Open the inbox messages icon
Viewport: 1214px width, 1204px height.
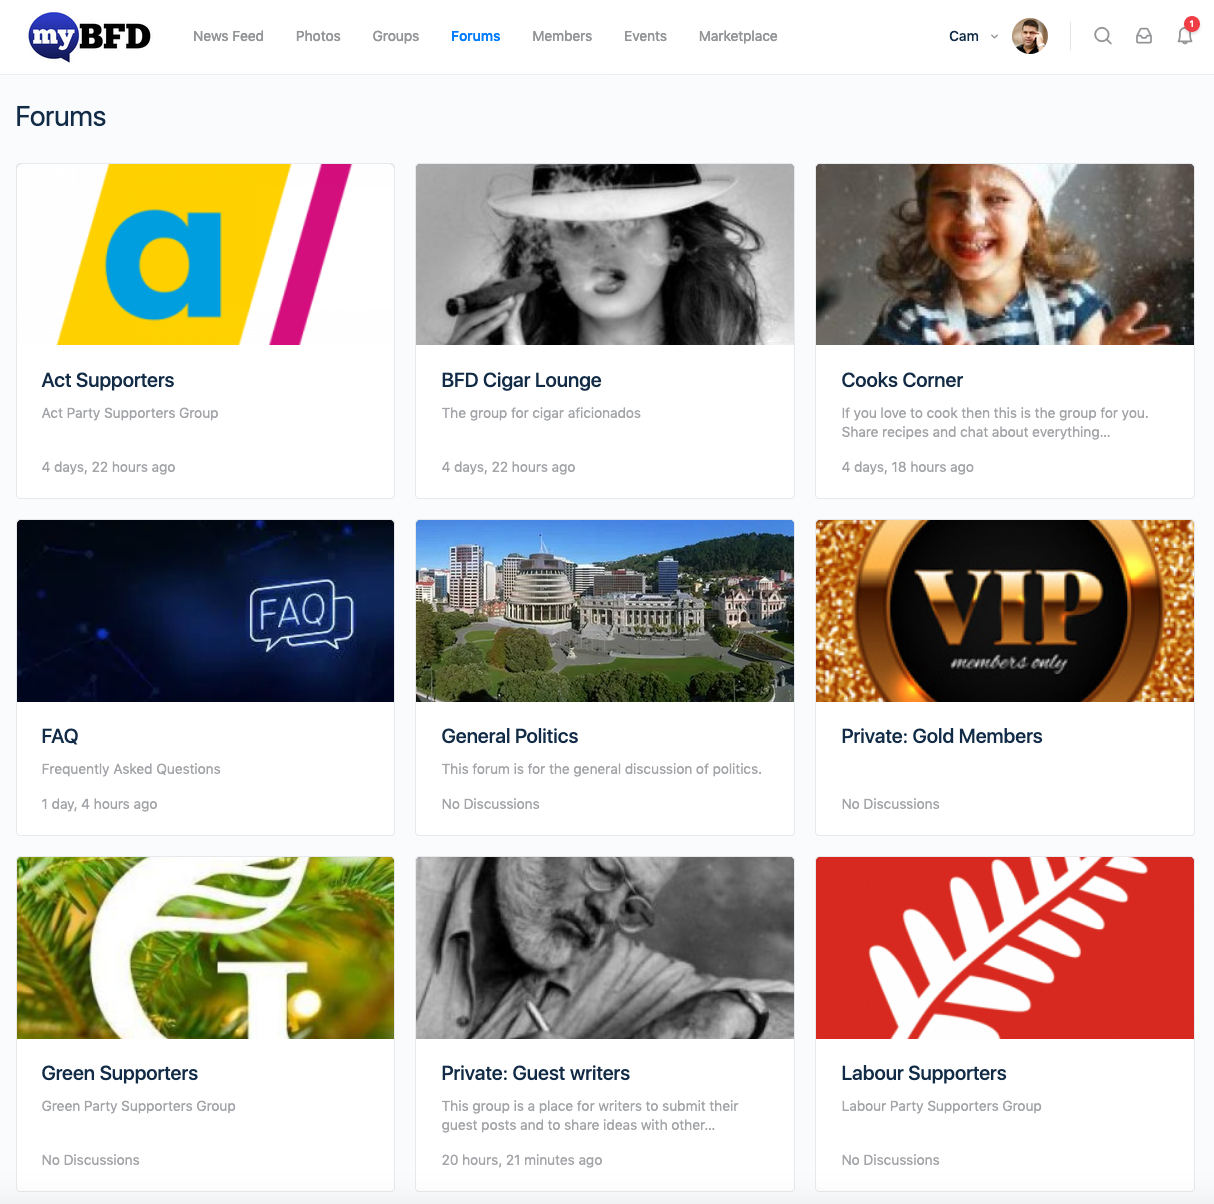(1144, 36)
